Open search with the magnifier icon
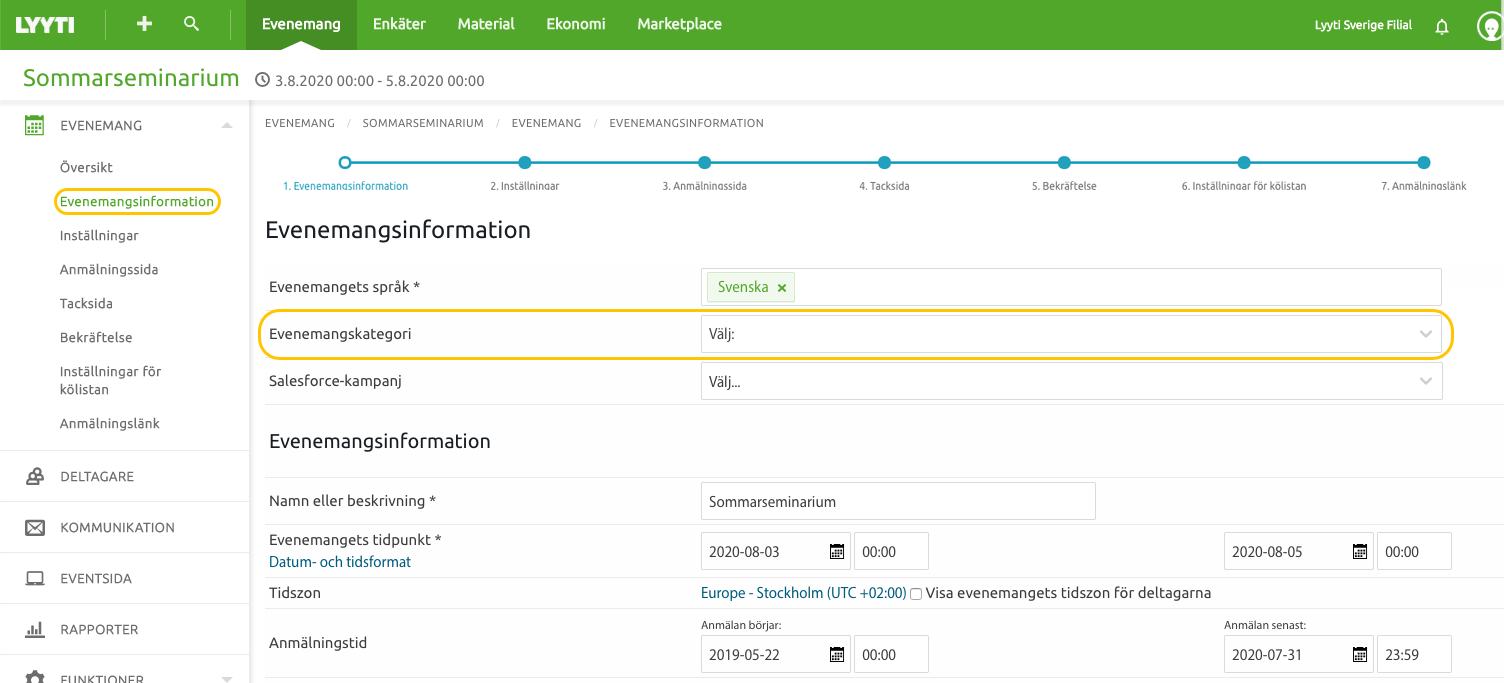Viewport: 1504px width, 683px height. point(192,24)
